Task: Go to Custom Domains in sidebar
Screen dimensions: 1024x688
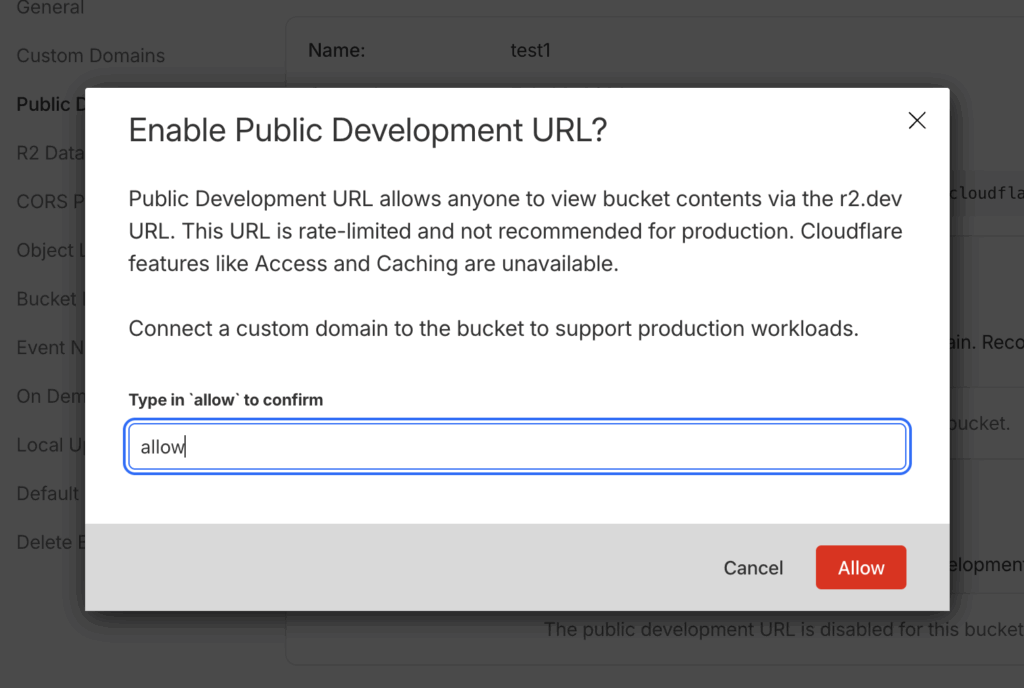Action: [x=90, y=56]
